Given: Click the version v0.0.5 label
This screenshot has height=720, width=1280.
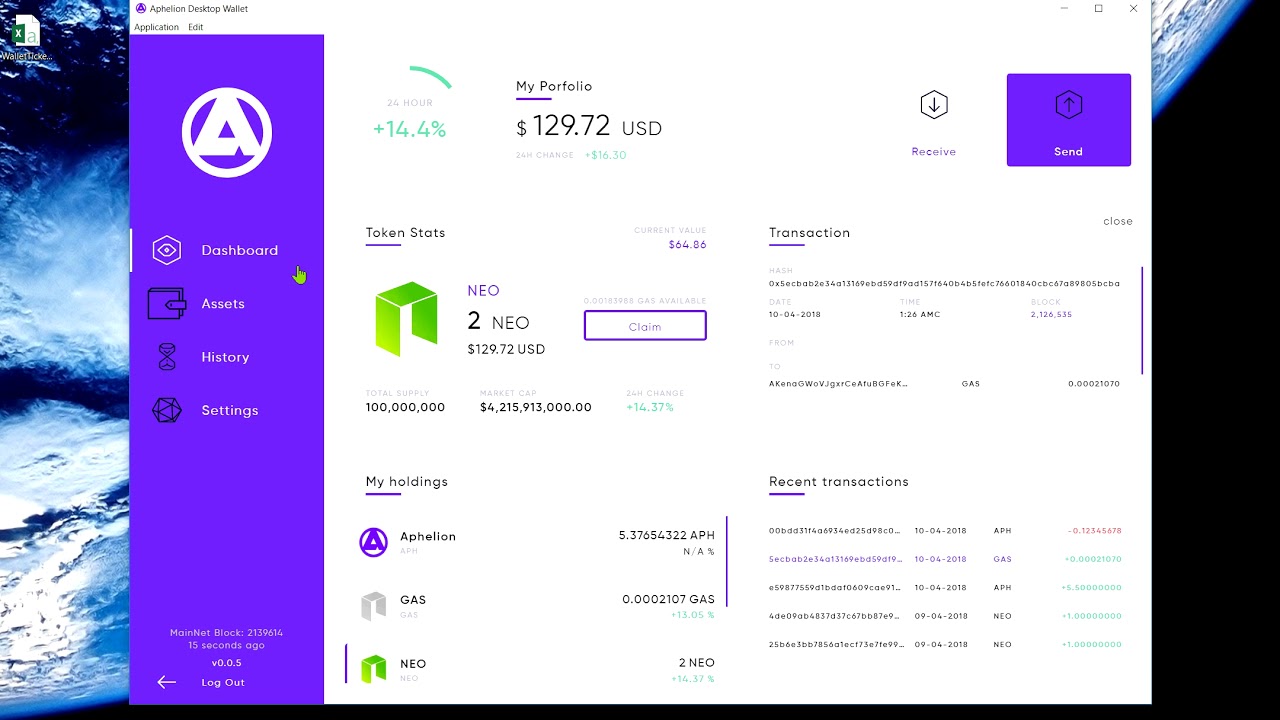Looking at the screenshot, I should point(226,662).
